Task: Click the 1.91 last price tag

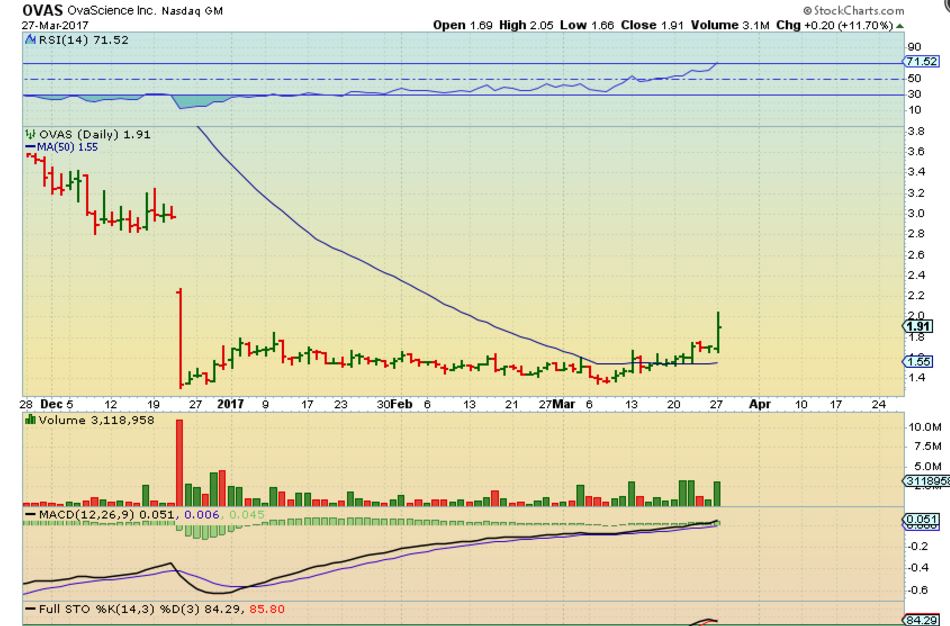Action: pyautogui.click(x=920, y=327)
